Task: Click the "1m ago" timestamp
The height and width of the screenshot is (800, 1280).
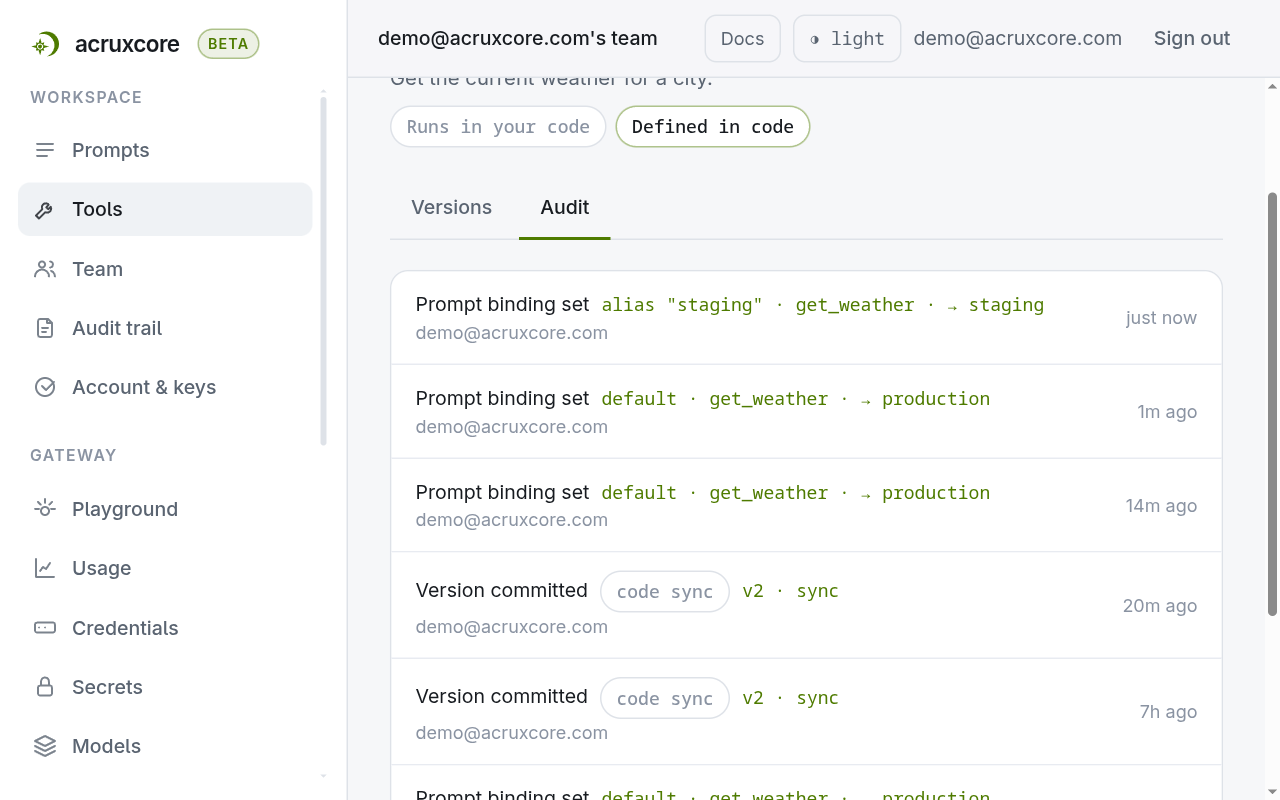Action: point(1167,412)
